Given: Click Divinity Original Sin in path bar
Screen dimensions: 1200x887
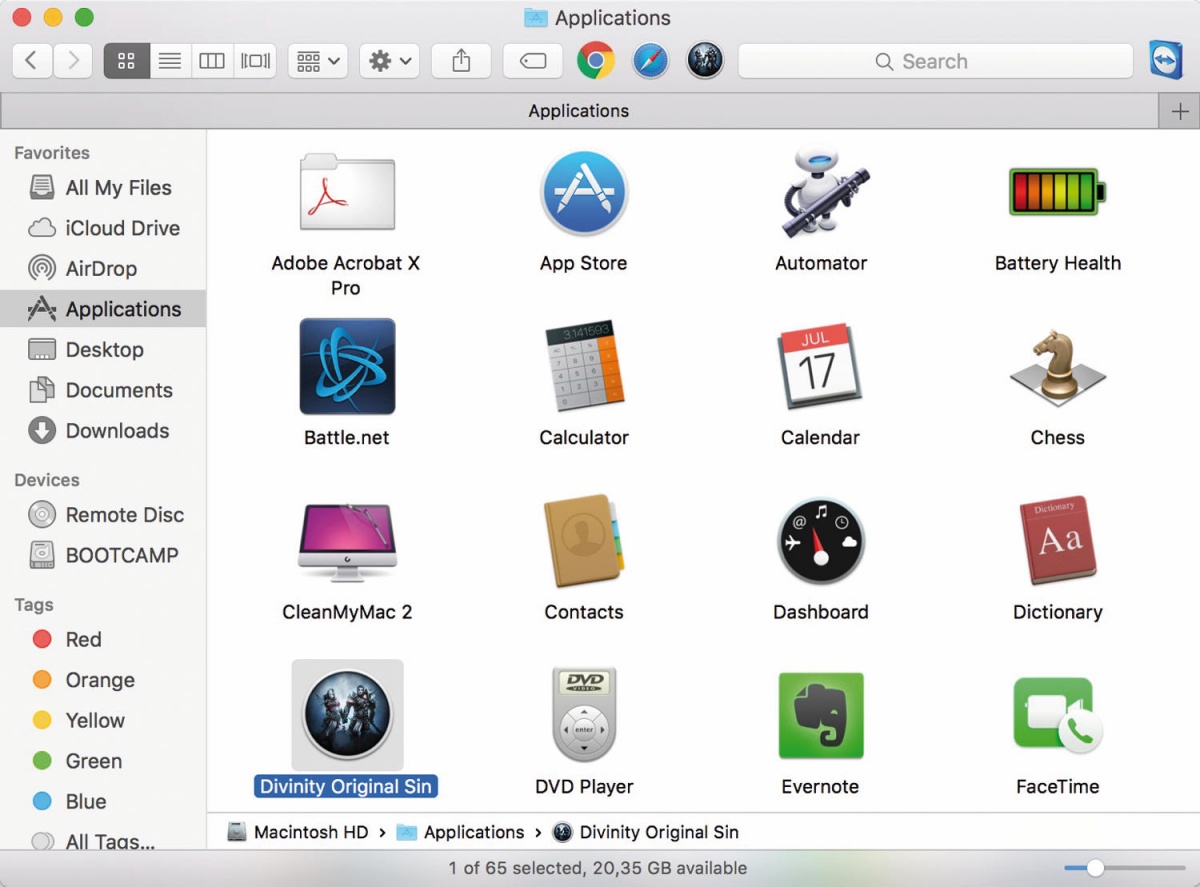Looking at the screenshot, I should click(646, 832).
